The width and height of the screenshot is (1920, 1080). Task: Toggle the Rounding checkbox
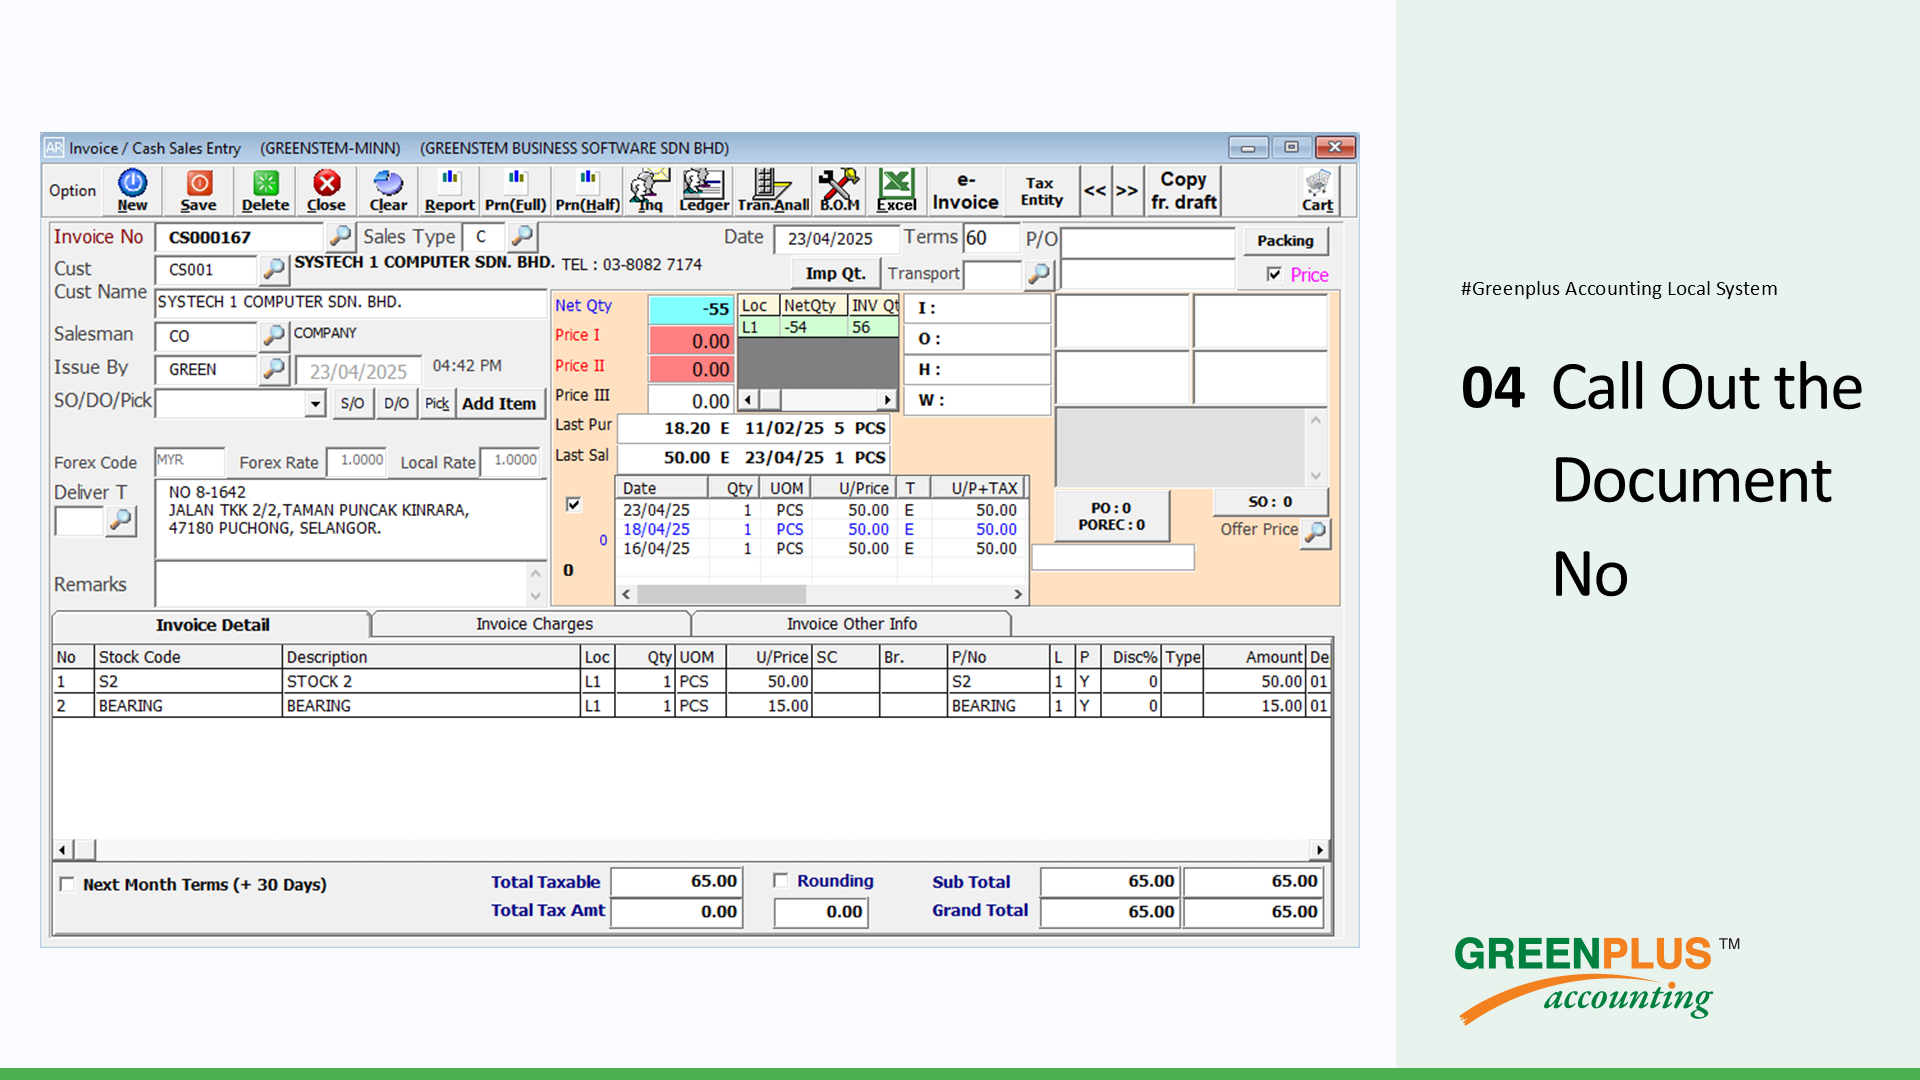(x=780, y=881)
